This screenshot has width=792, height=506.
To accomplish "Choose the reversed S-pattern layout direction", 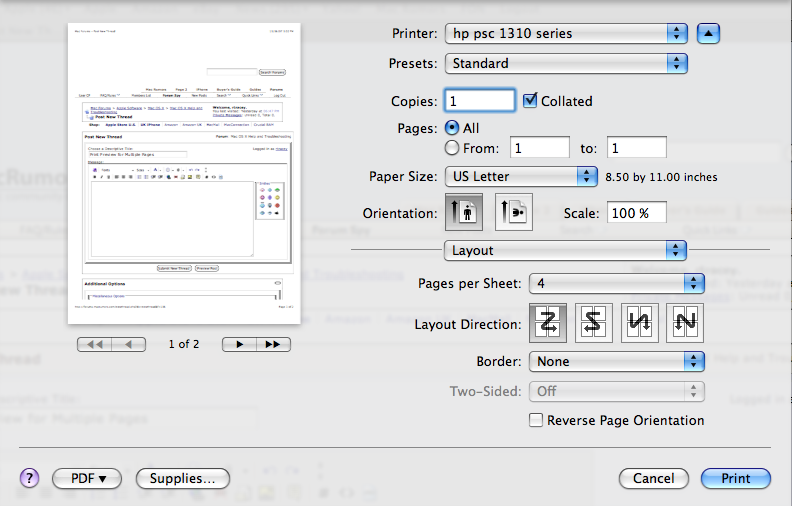I will [x=593, y=323].
